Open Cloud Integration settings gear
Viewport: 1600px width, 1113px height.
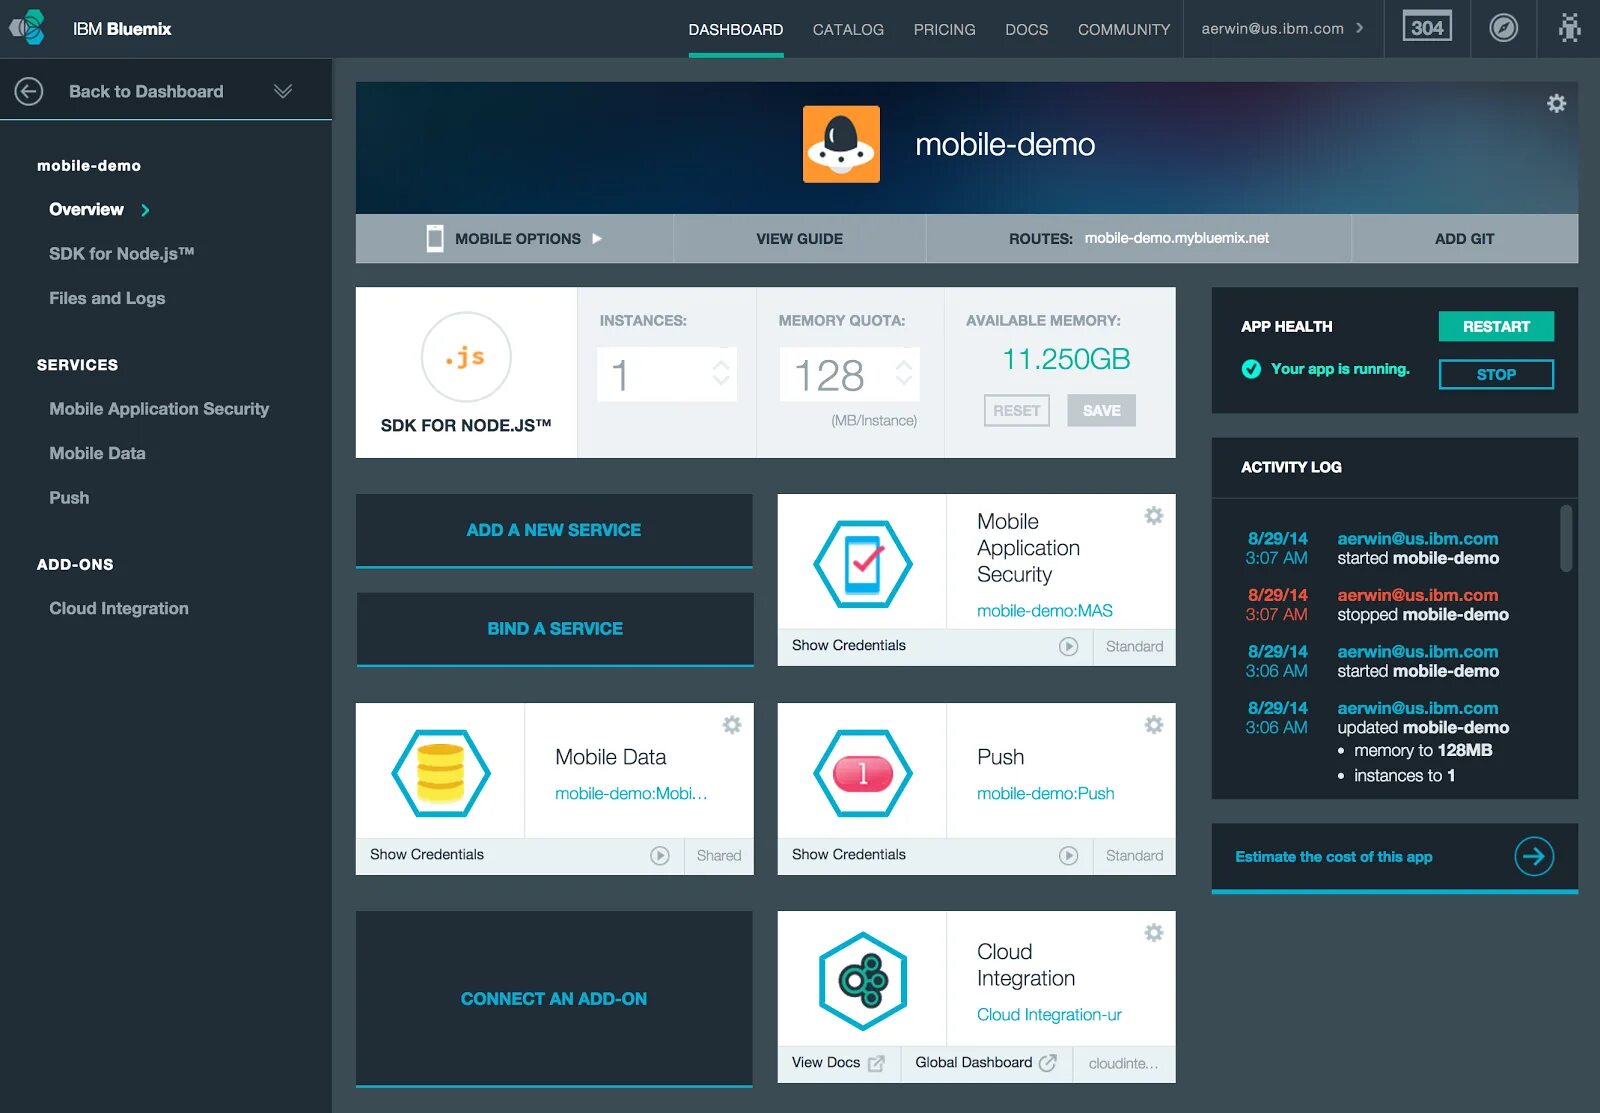pyautogui.click(x=1153, y=933)
